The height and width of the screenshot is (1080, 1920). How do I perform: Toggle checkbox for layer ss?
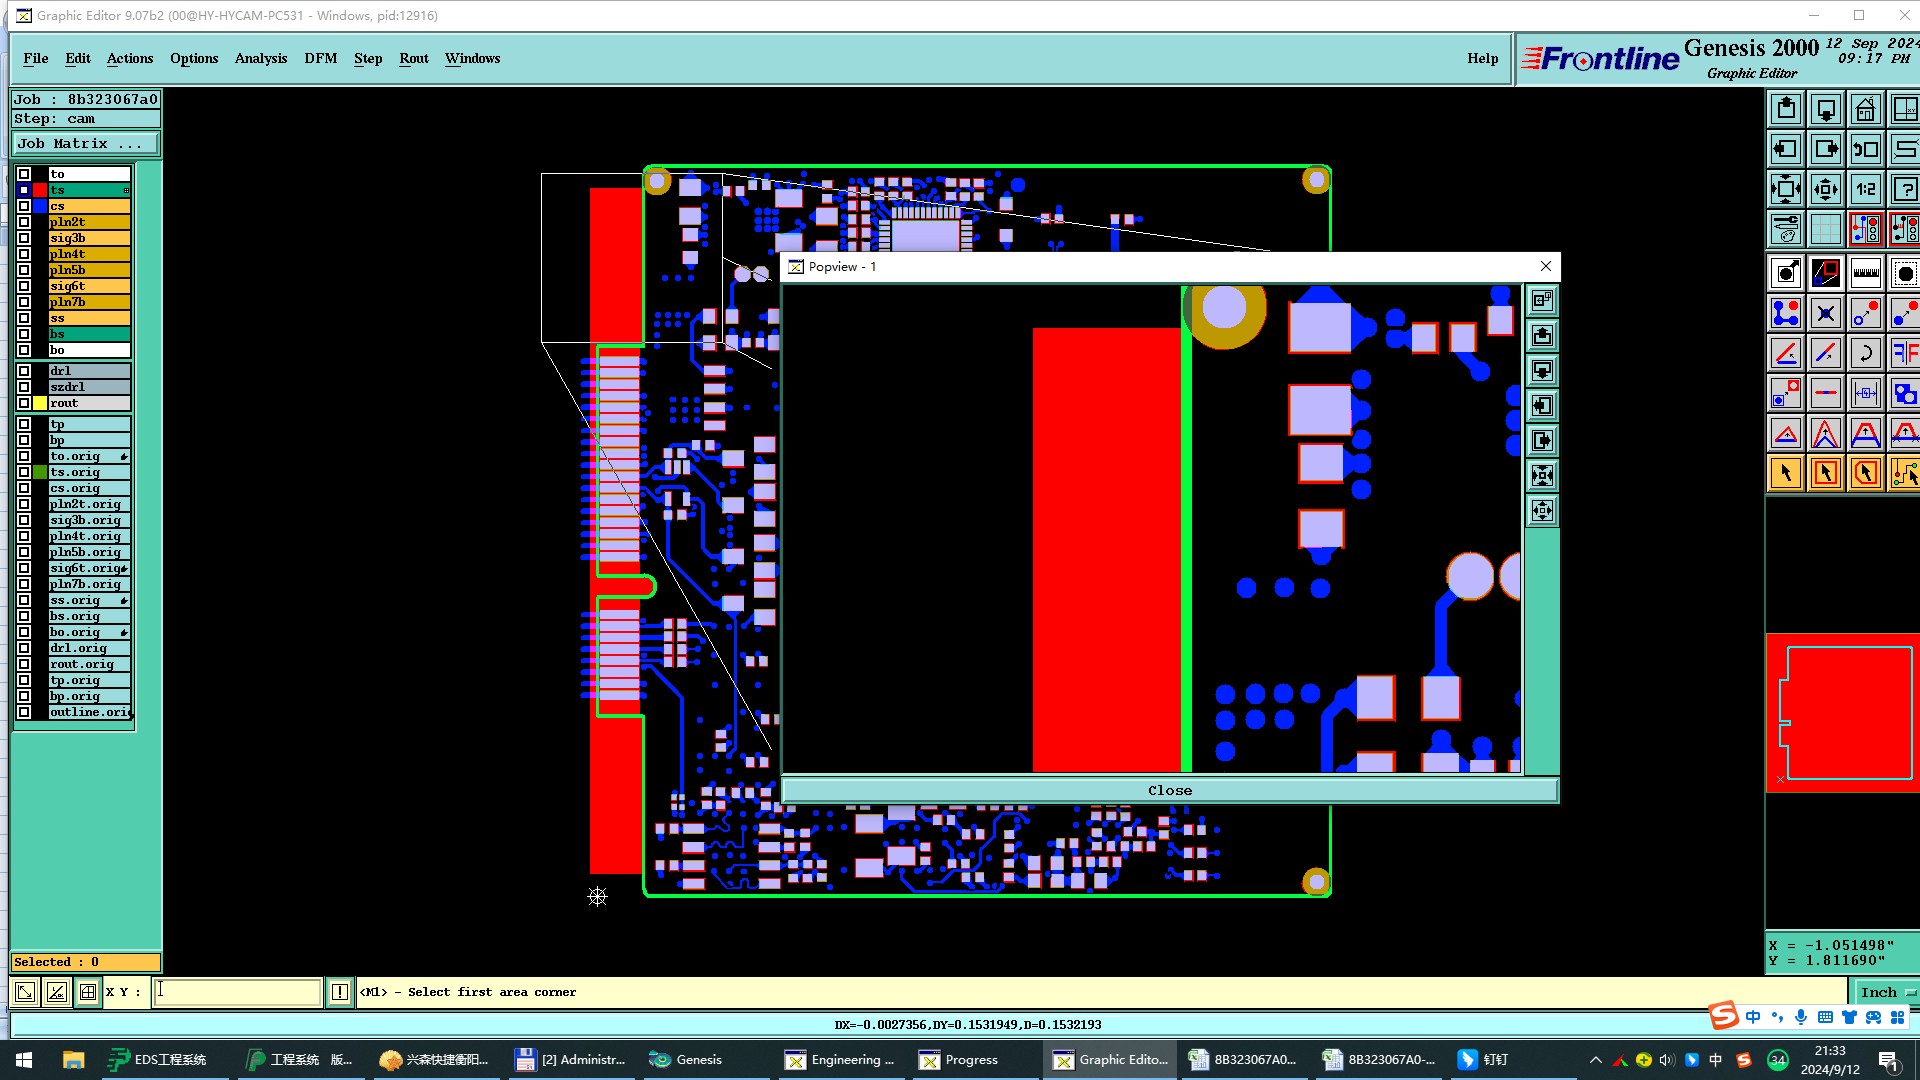pos(24,318)
